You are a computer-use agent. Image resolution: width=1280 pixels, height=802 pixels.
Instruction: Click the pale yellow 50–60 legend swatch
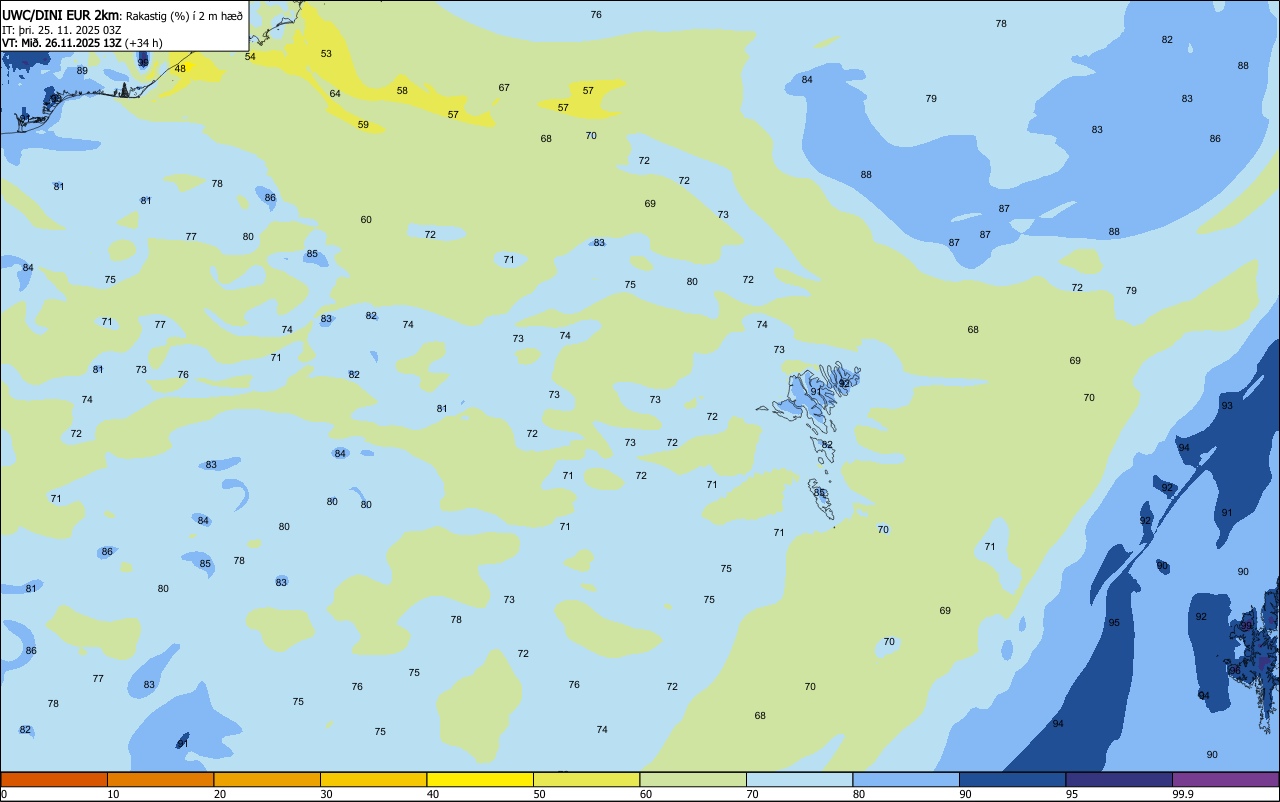point(586,779)
